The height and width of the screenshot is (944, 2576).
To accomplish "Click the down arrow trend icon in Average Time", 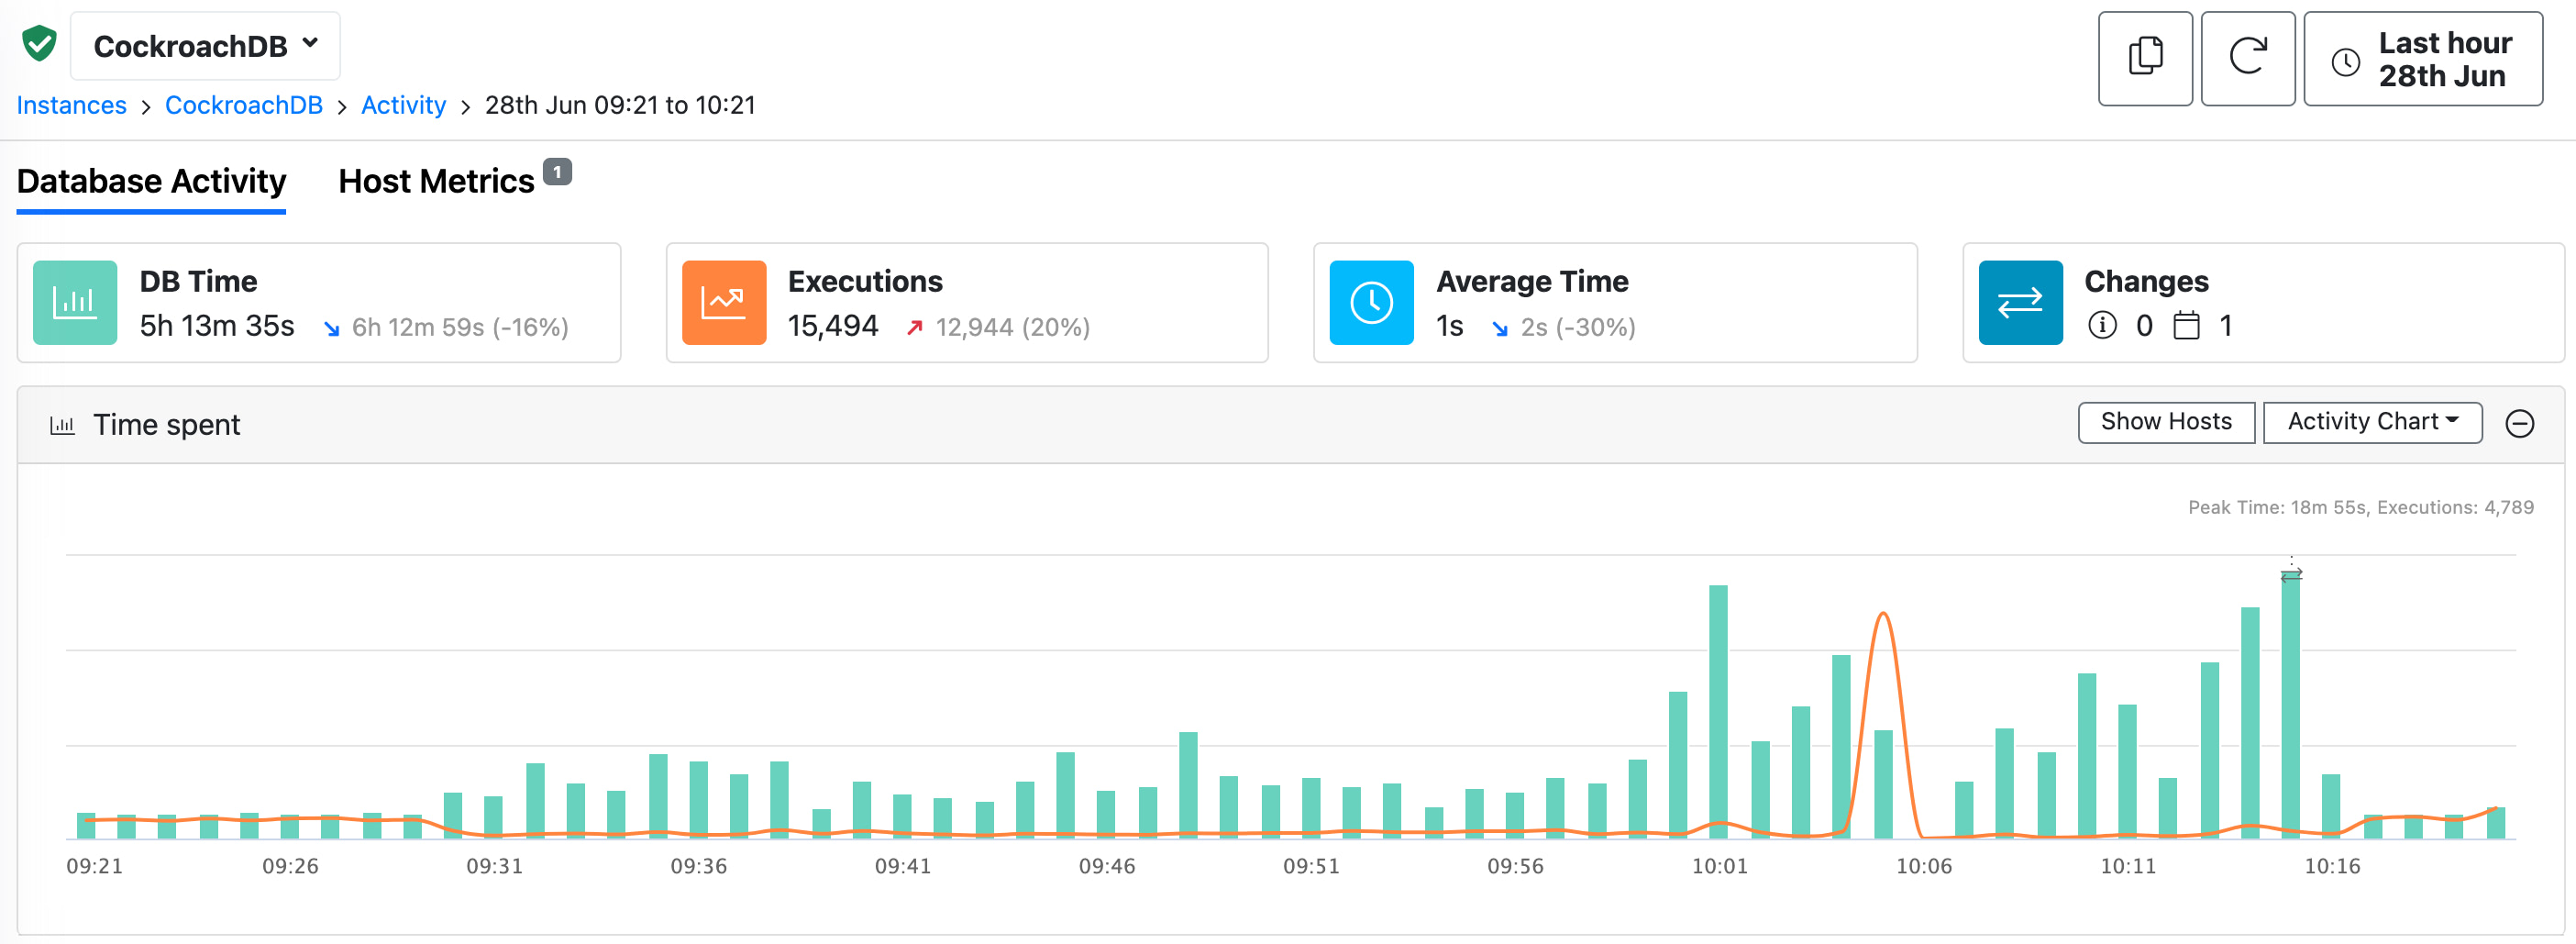I will click(x=1499, y=328).
